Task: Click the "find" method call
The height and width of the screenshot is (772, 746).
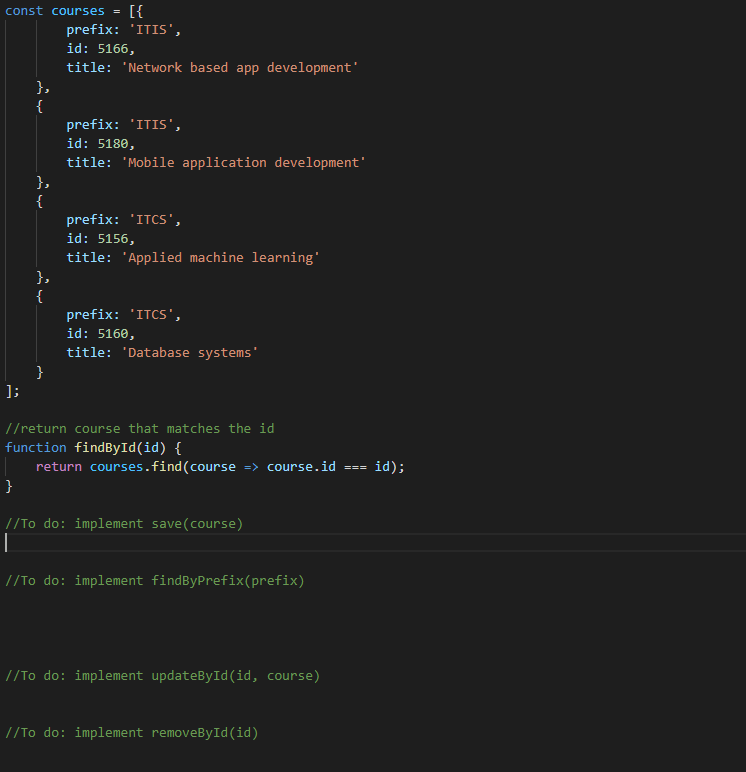Action: pos(166,467)
